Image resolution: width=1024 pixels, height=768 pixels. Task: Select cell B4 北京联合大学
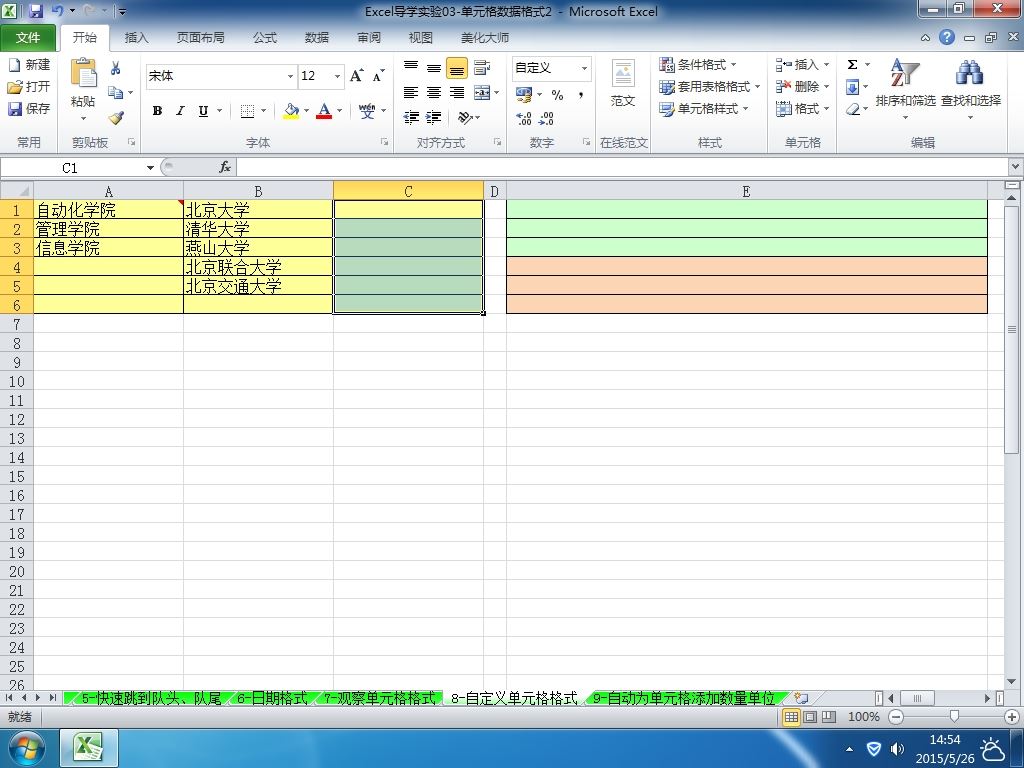(259, 266)
